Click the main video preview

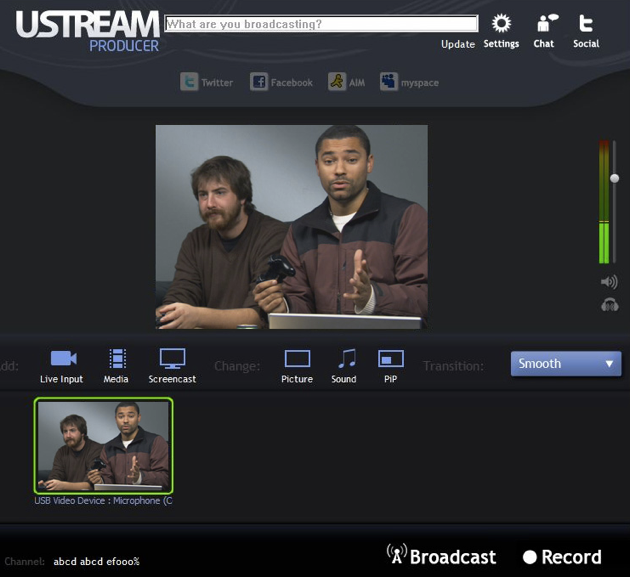292,227
